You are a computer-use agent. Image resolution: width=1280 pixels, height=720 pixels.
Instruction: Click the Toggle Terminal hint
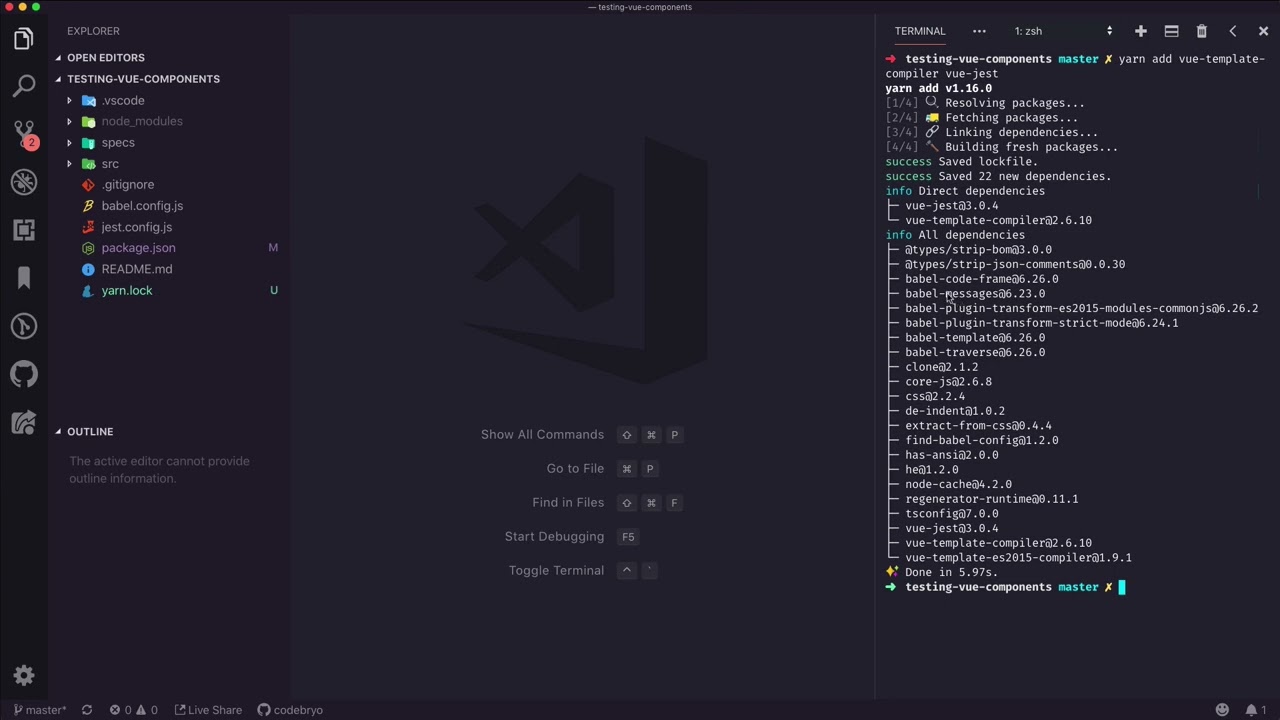click(556, 571)
